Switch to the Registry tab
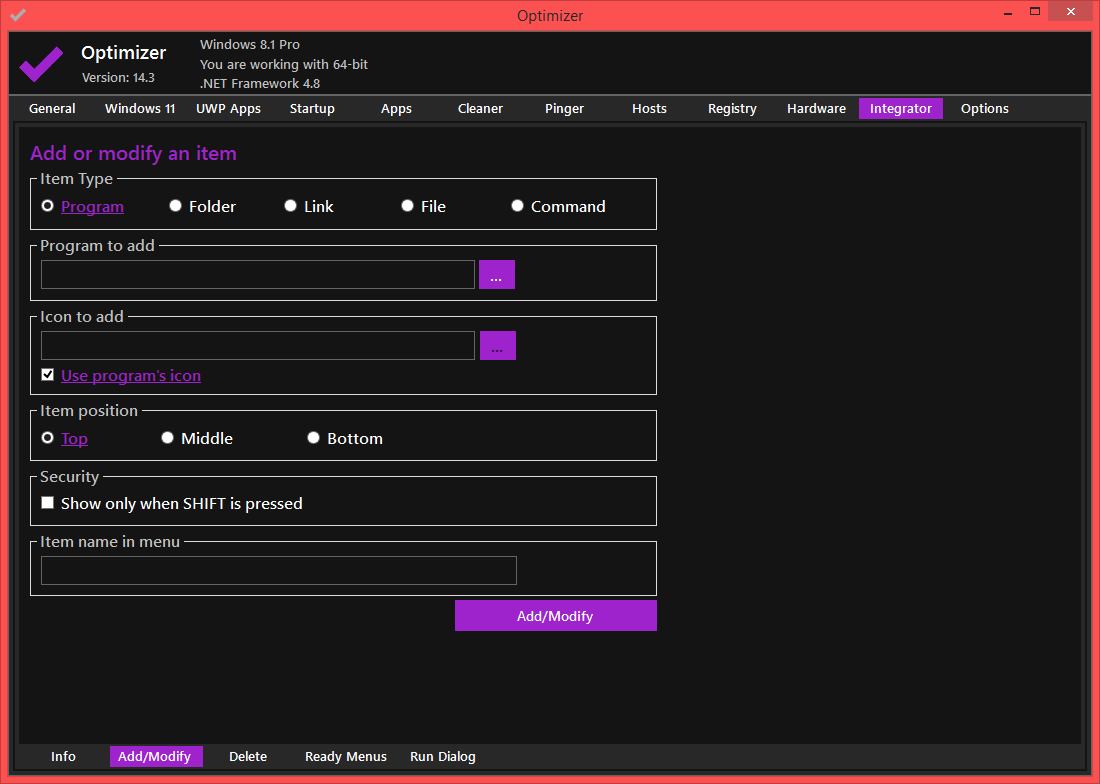Screen dimensions: 1100x784 coord(732,108)
